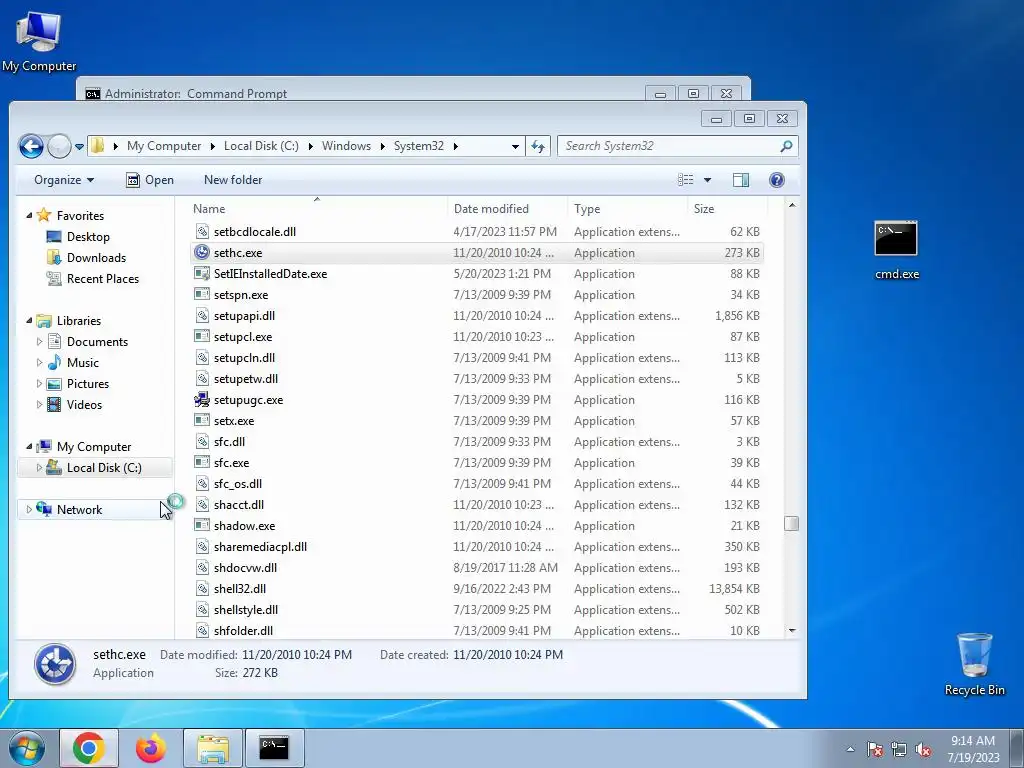Click the file list scrollbar thumb
The height and width of the screenshot is (768, 1024).
point(792,524)
